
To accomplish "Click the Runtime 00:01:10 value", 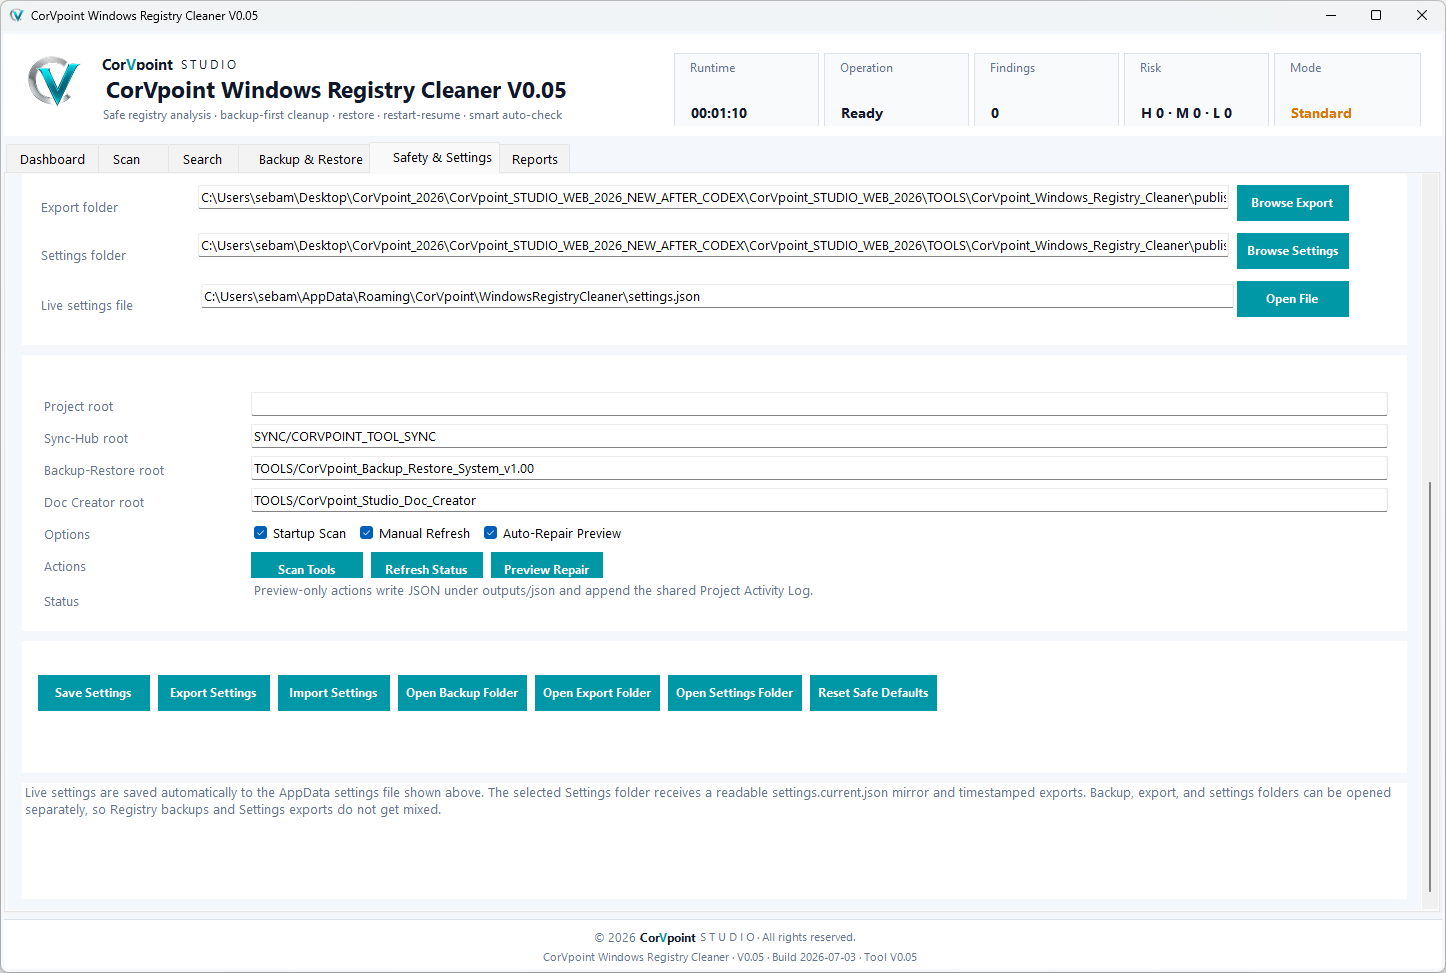I will coord(719,113).
